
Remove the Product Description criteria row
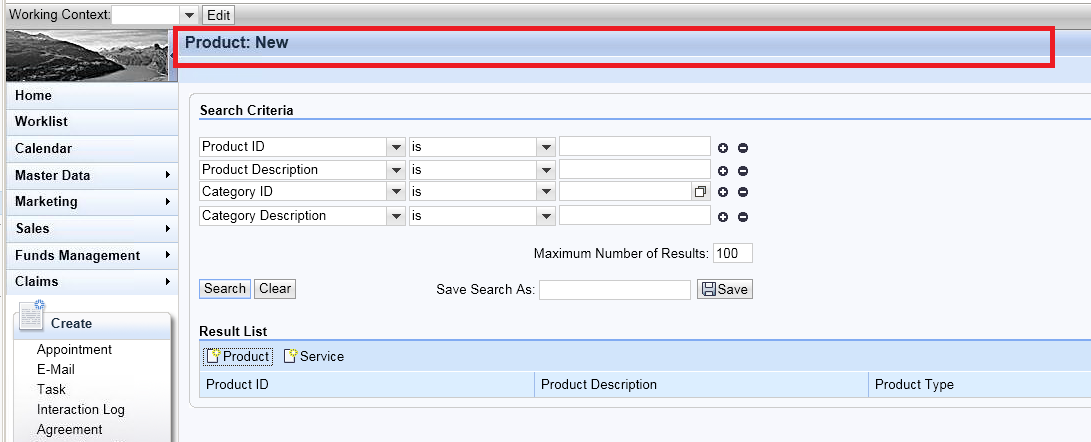coord(743,171)
